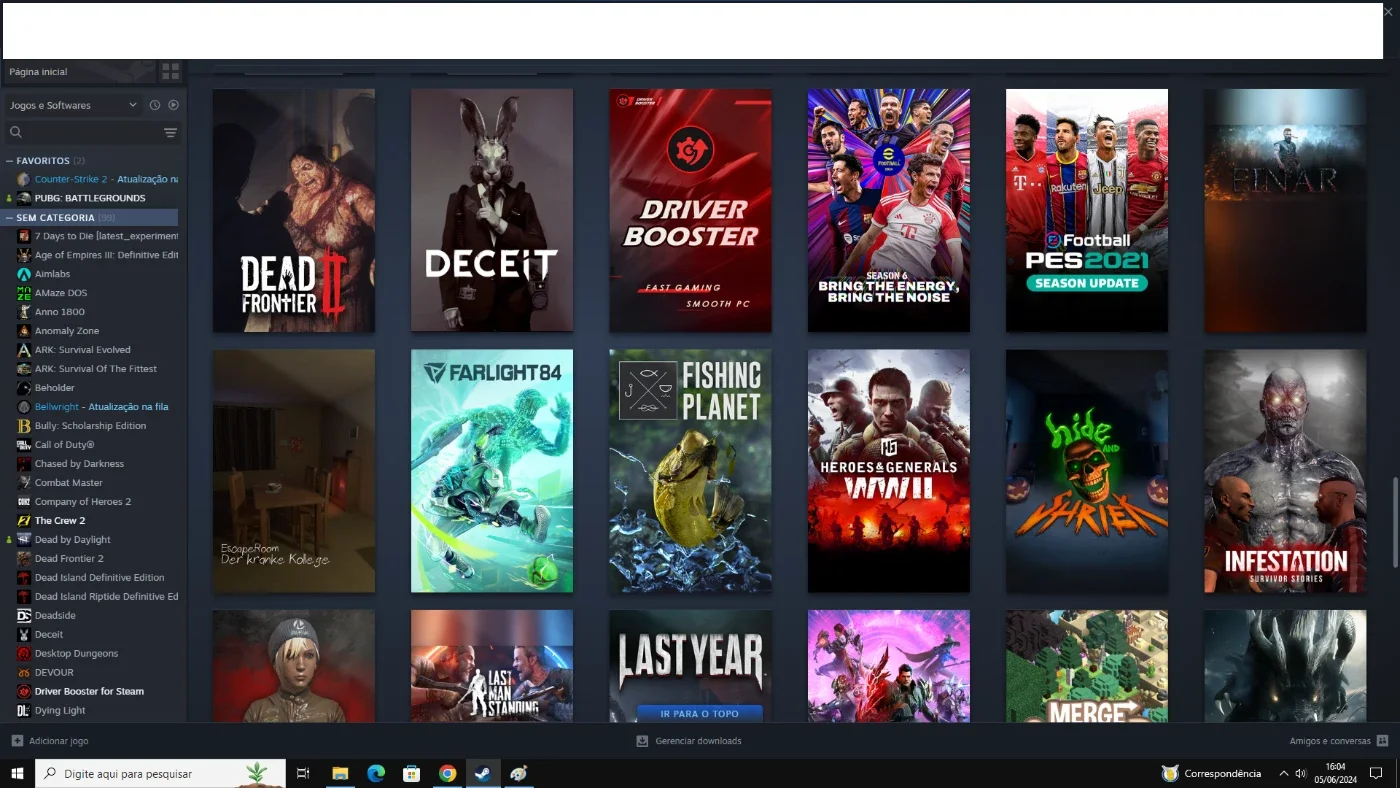
Task: Open the Dead Frontier II game cover
Action: tap(294, 211)
